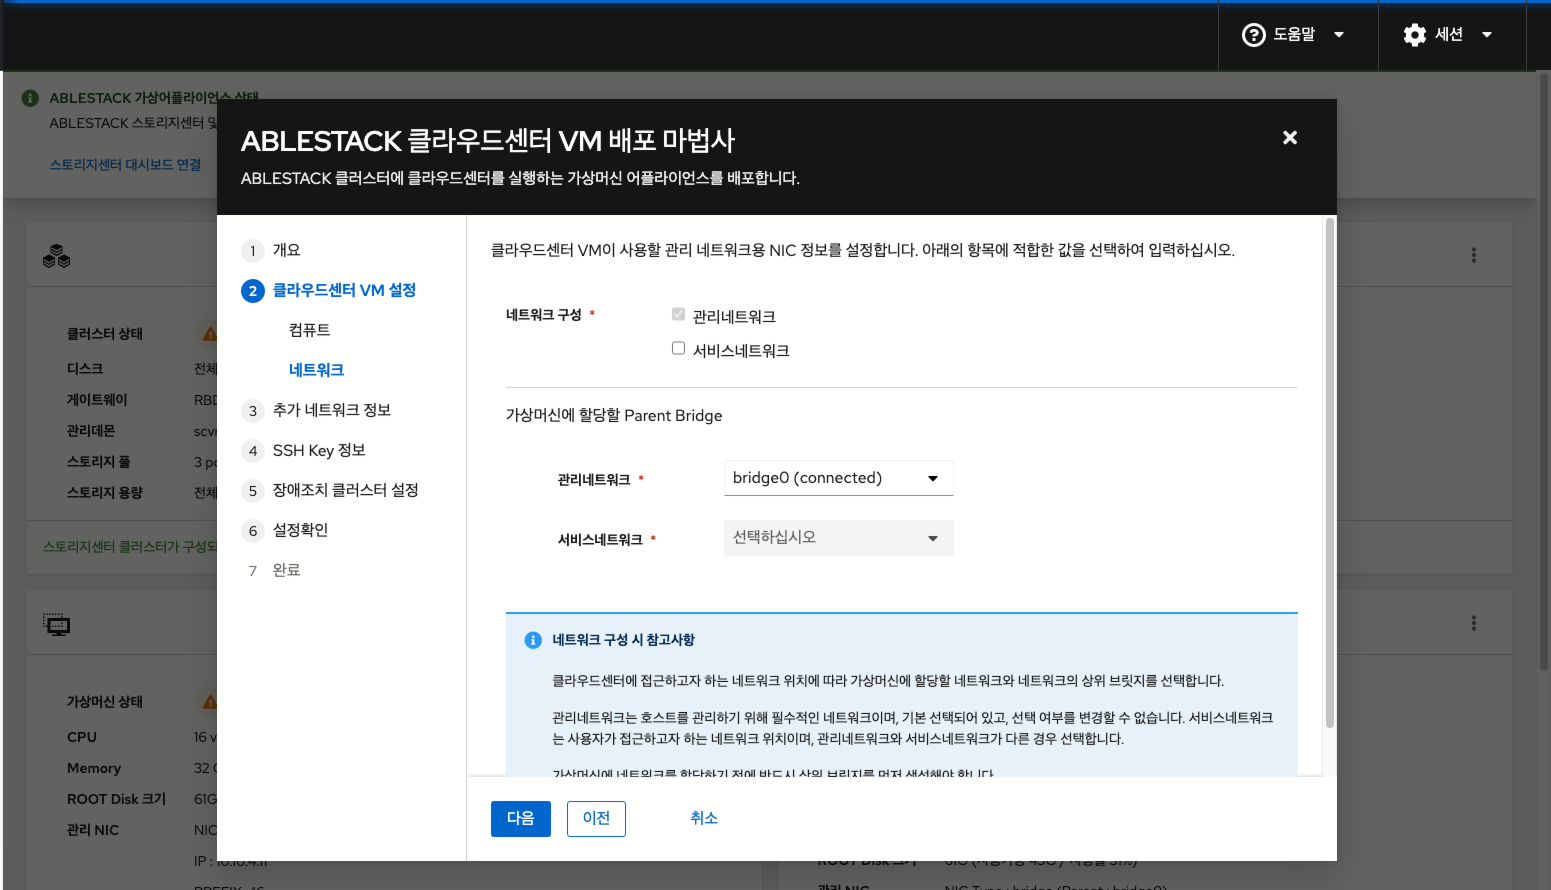Click the info icon in the network notice

(x=532, y=639)
